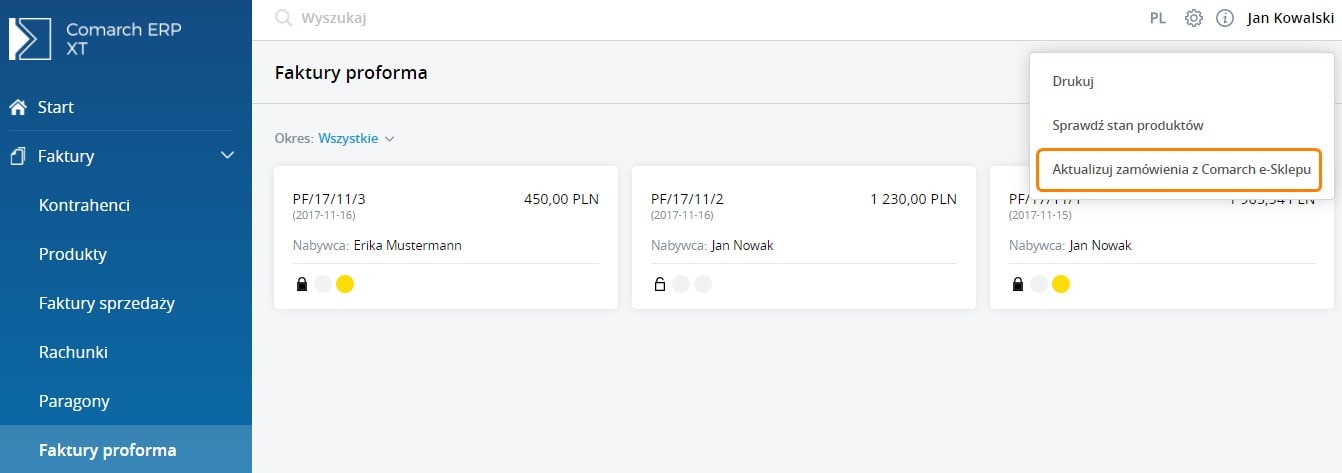Select Aktualizuj zamówienia z Comarch e-Sklepu
This screenshot has height=473, width=1342.
(x=1181, y=170)
